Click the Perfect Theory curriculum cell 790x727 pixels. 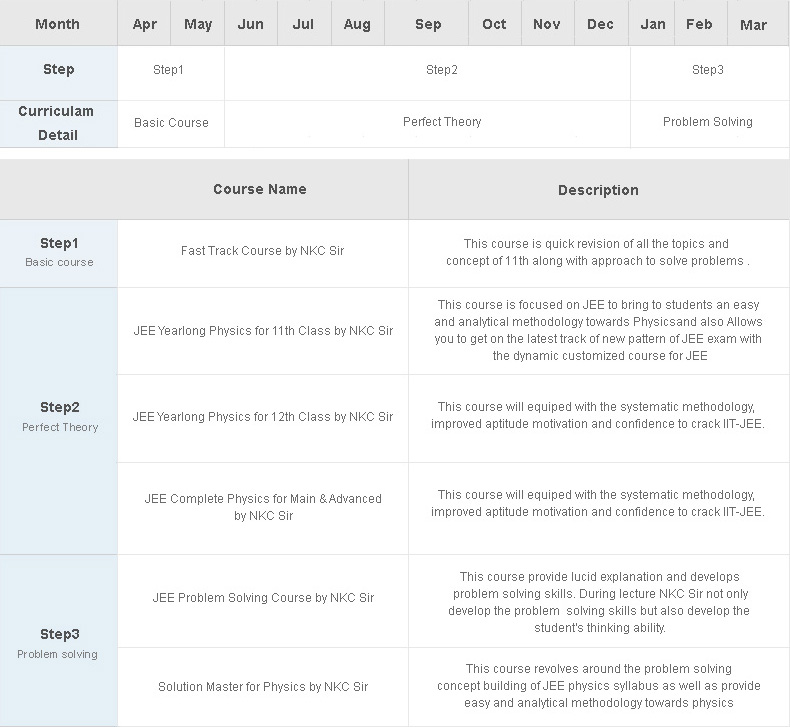[427, 123]
